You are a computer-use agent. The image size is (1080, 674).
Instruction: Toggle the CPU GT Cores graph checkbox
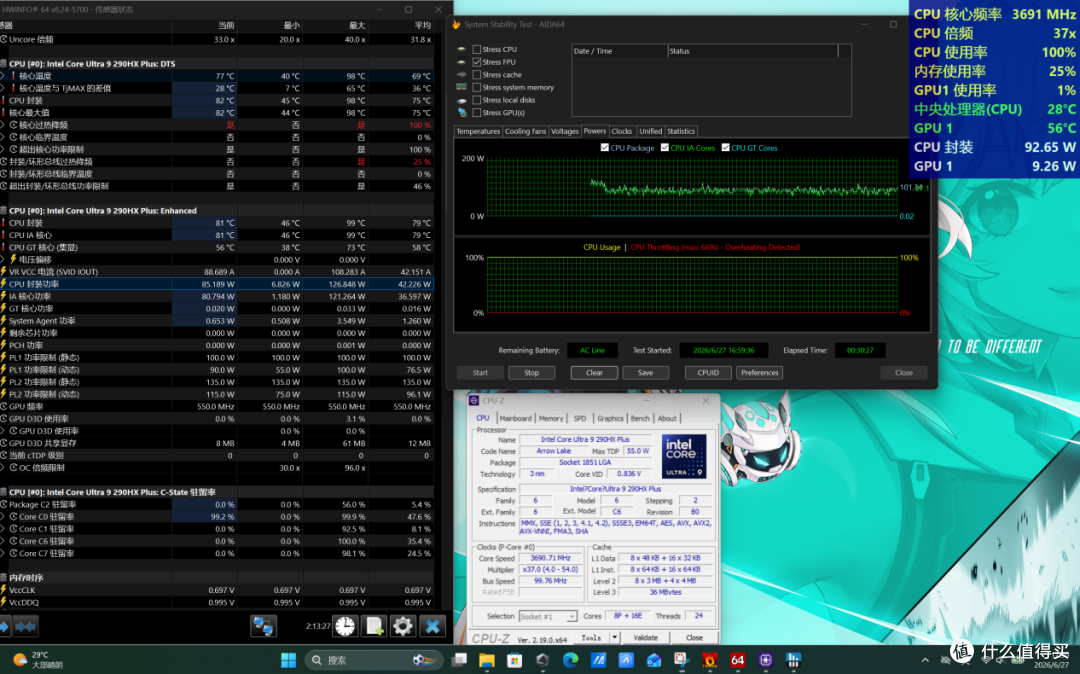(725, 147)
